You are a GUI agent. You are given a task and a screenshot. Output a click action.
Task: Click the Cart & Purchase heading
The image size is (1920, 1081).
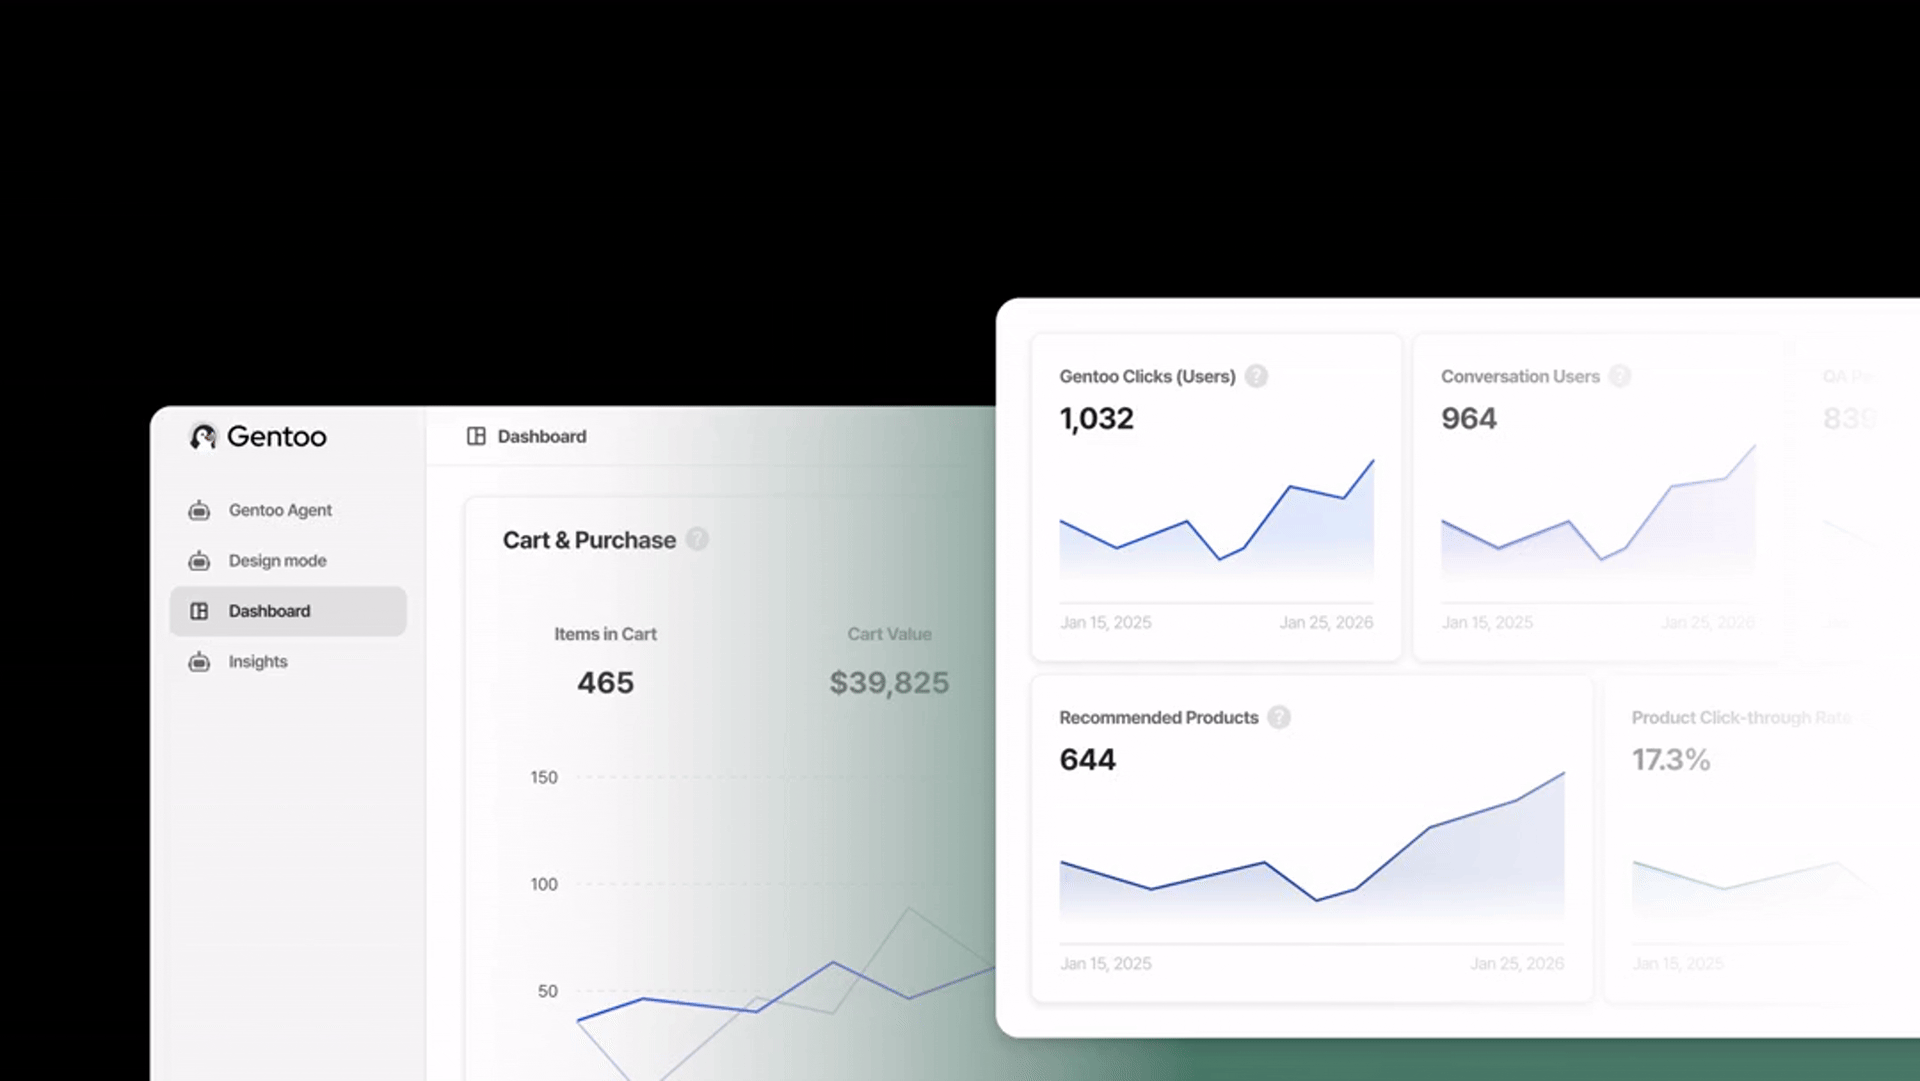click(x=589, y=540)
